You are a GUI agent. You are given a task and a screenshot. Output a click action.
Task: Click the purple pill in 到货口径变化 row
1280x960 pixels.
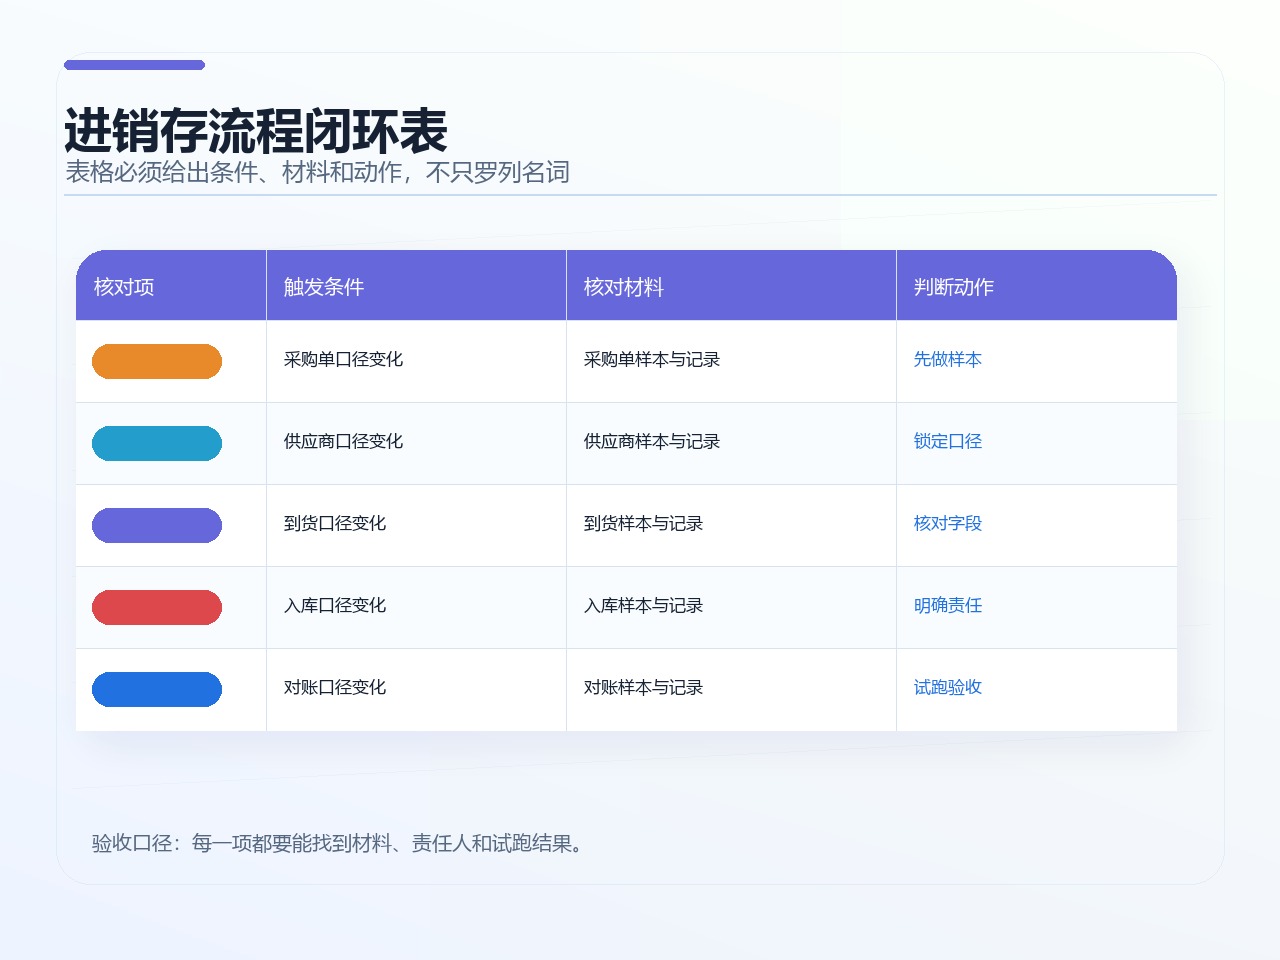pyautogui.click(x=157, y=525)
